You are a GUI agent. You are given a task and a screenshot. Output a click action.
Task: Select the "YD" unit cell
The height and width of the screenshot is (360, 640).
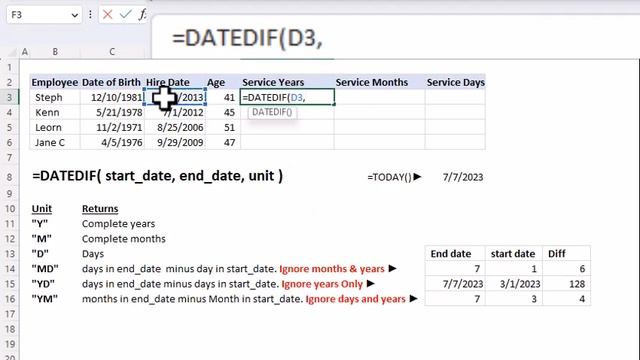coord(43,284)
